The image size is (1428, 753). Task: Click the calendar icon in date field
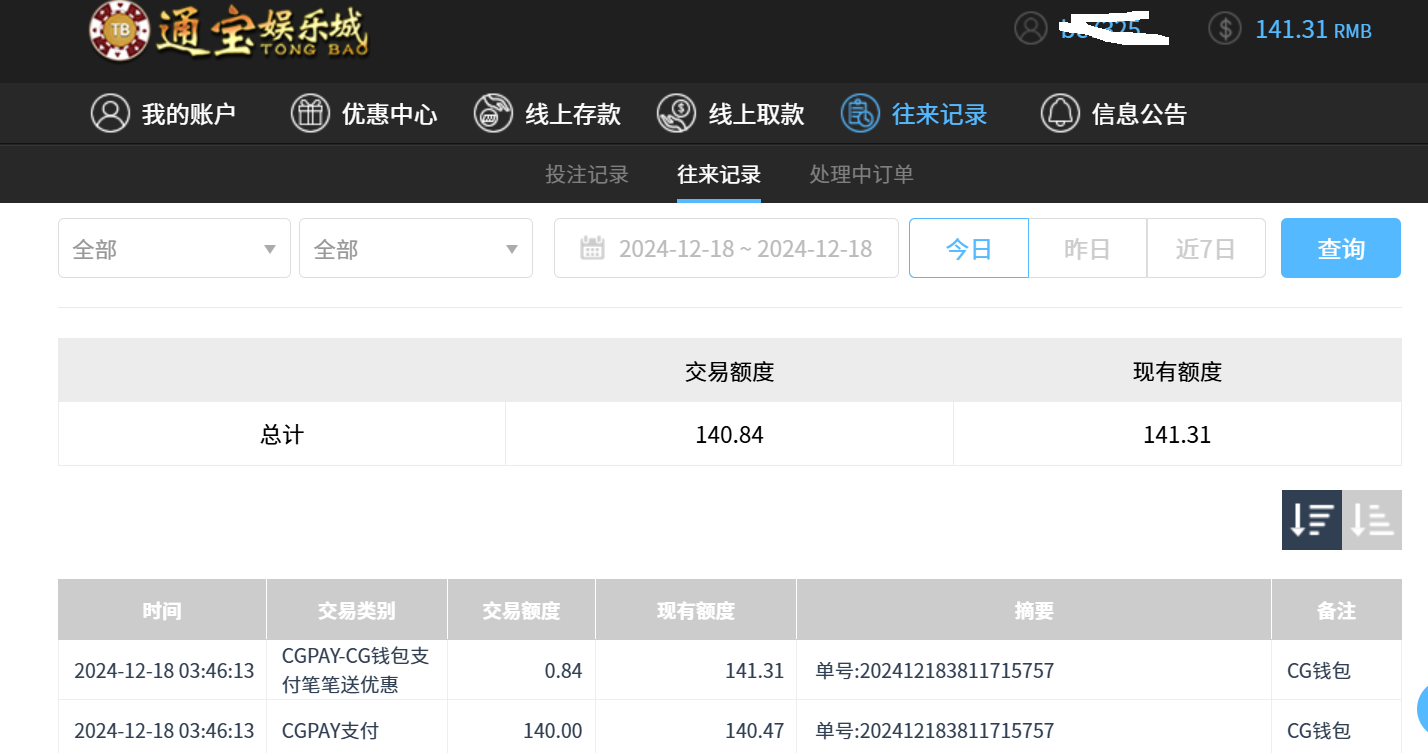(x=592, y=248)
